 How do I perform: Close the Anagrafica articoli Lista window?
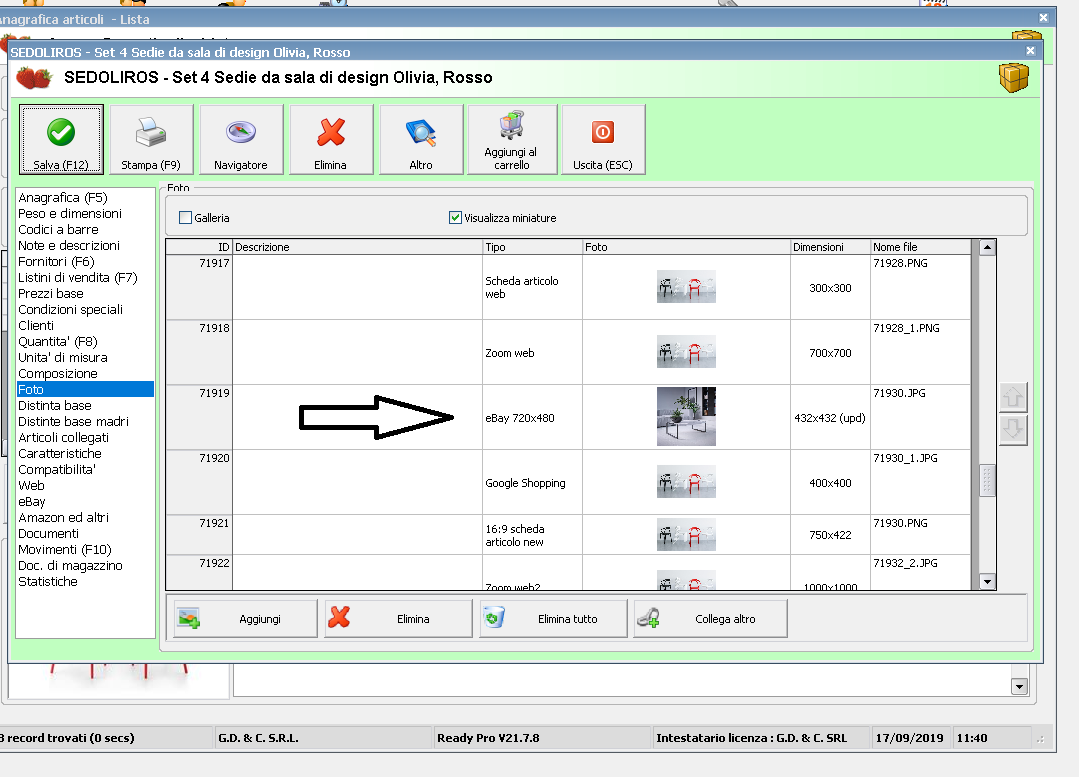pyautogui.click(x=1043, y=18)
